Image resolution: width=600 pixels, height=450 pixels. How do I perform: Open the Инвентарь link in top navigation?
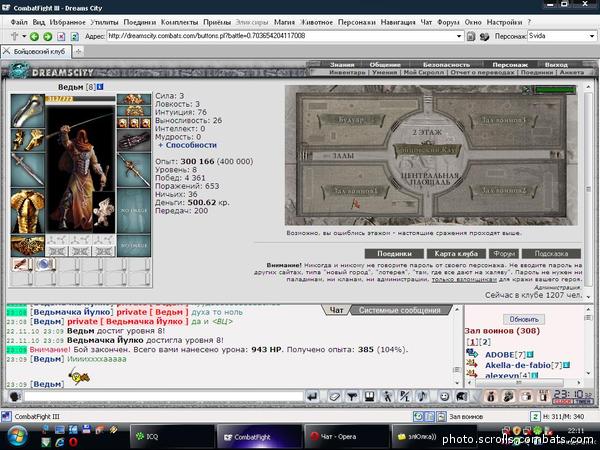347,72
